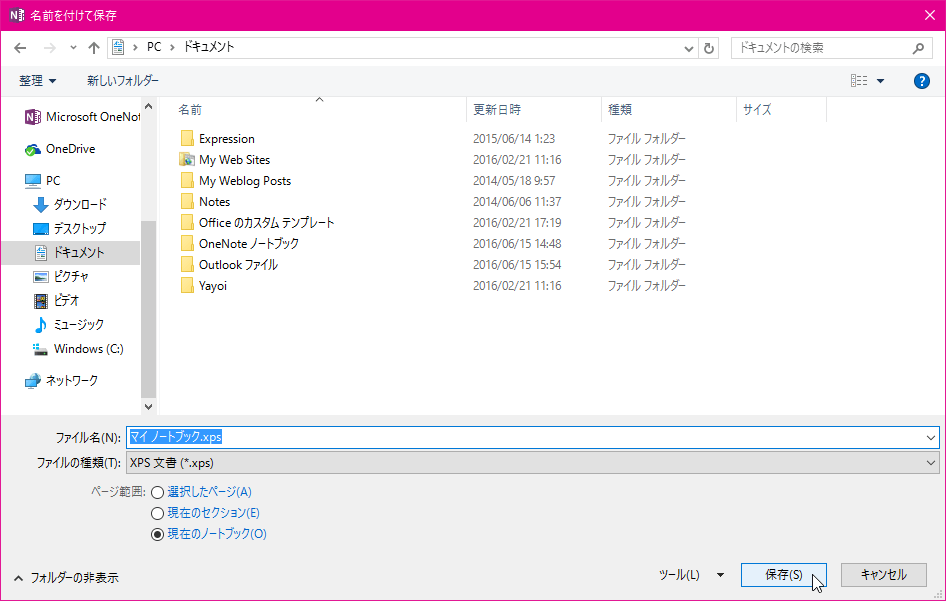This screenshot has height=601, width=946.
Task: Select ドキュメント in sidebar
Action: click(71, 253)
